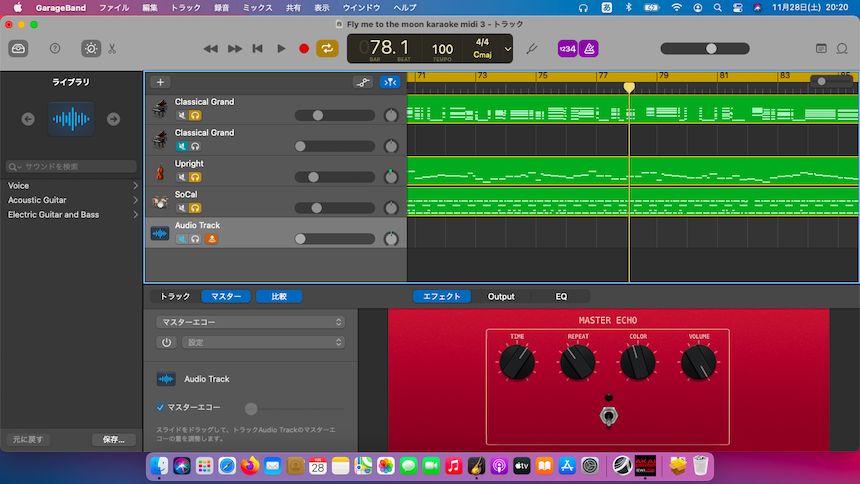Mute the Upright track
The height and width of the screenshot is (484, 860).
point(182,177)
